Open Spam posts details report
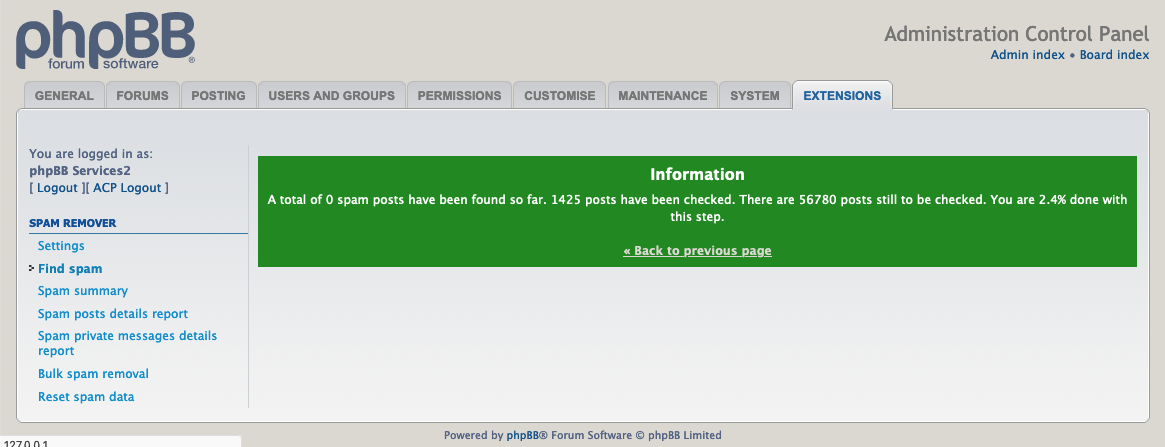The height and width of the screenshot is (447, 1165). [x=113, y=314]
